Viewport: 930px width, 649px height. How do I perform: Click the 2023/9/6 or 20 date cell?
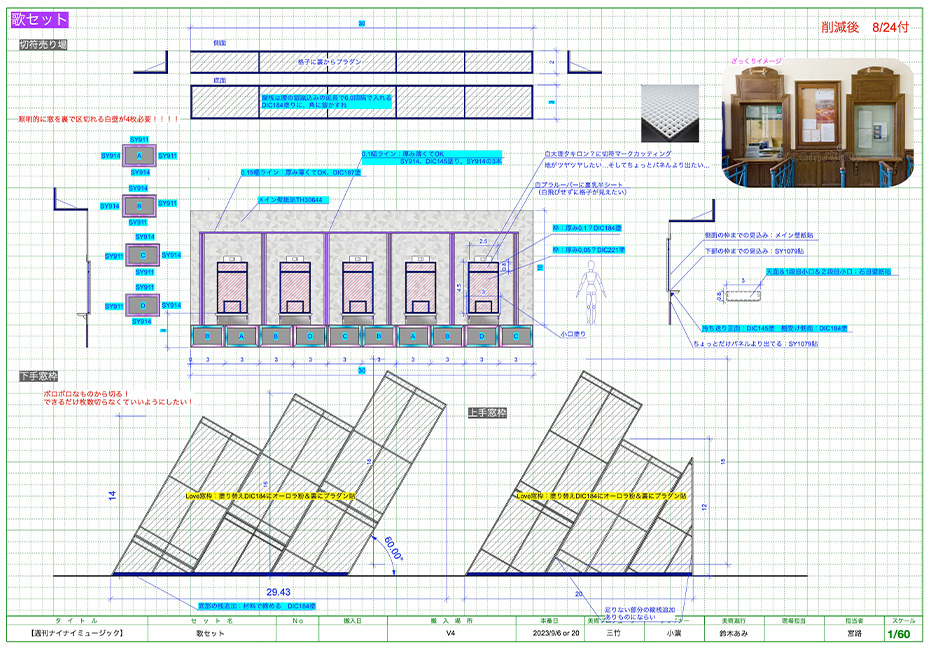click(548, 634)
